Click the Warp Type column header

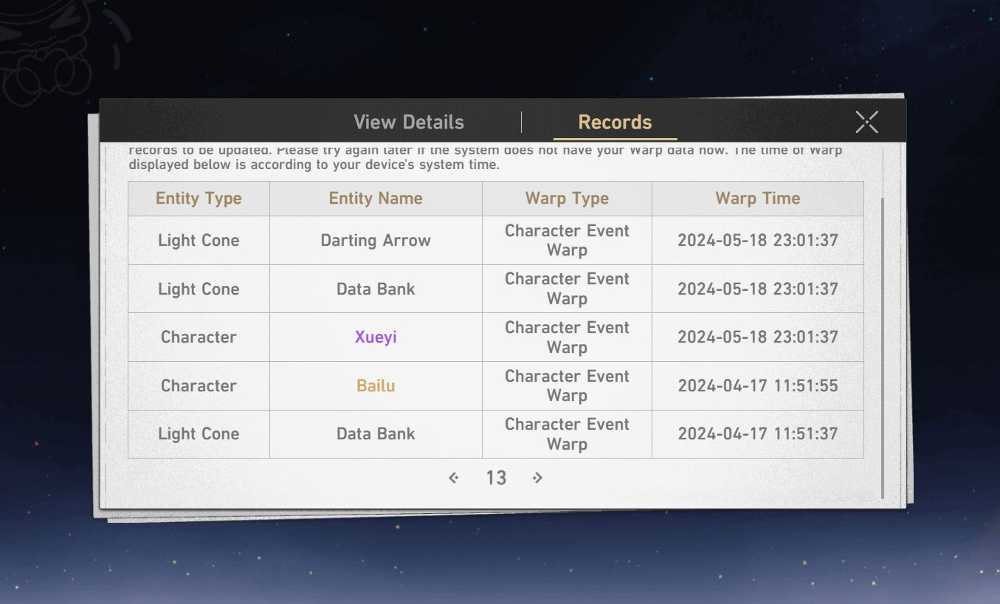[567, 198]
